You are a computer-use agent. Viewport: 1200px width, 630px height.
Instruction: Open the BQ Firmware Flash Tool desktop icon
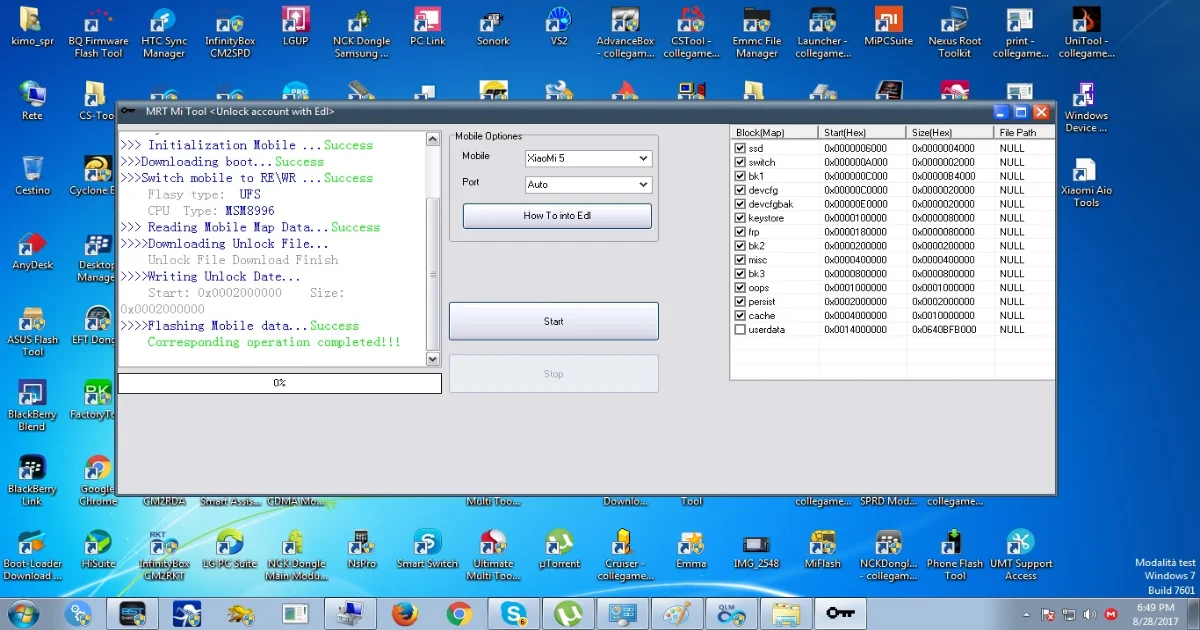[98, 32]
